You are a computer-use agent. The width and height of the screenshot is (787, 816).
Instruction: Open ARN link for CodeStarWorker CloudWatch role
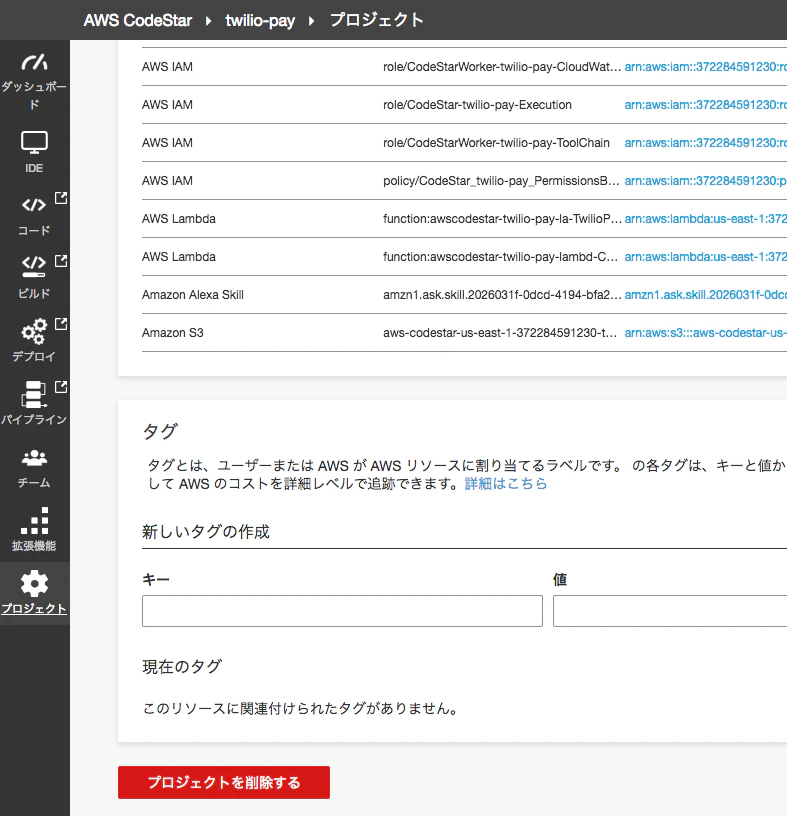pyautogui.click(x=705, y=67)
